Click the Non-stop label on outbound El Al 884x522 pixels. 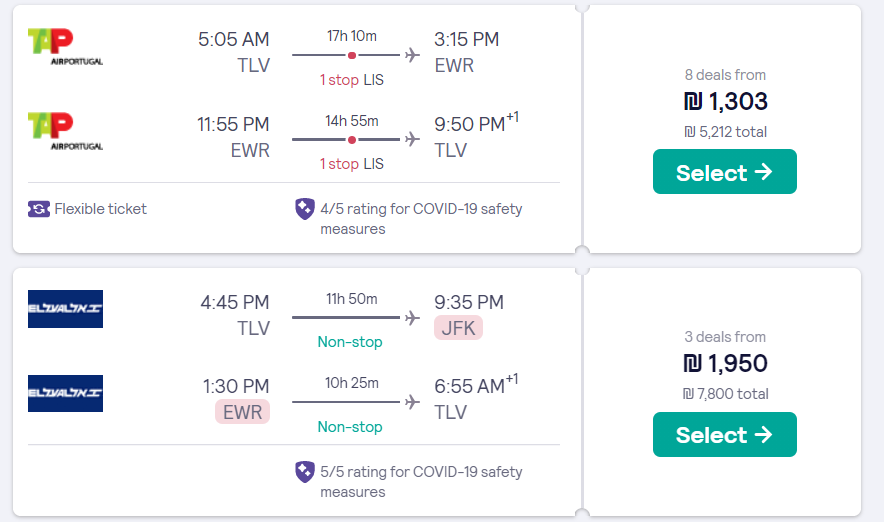350,342
